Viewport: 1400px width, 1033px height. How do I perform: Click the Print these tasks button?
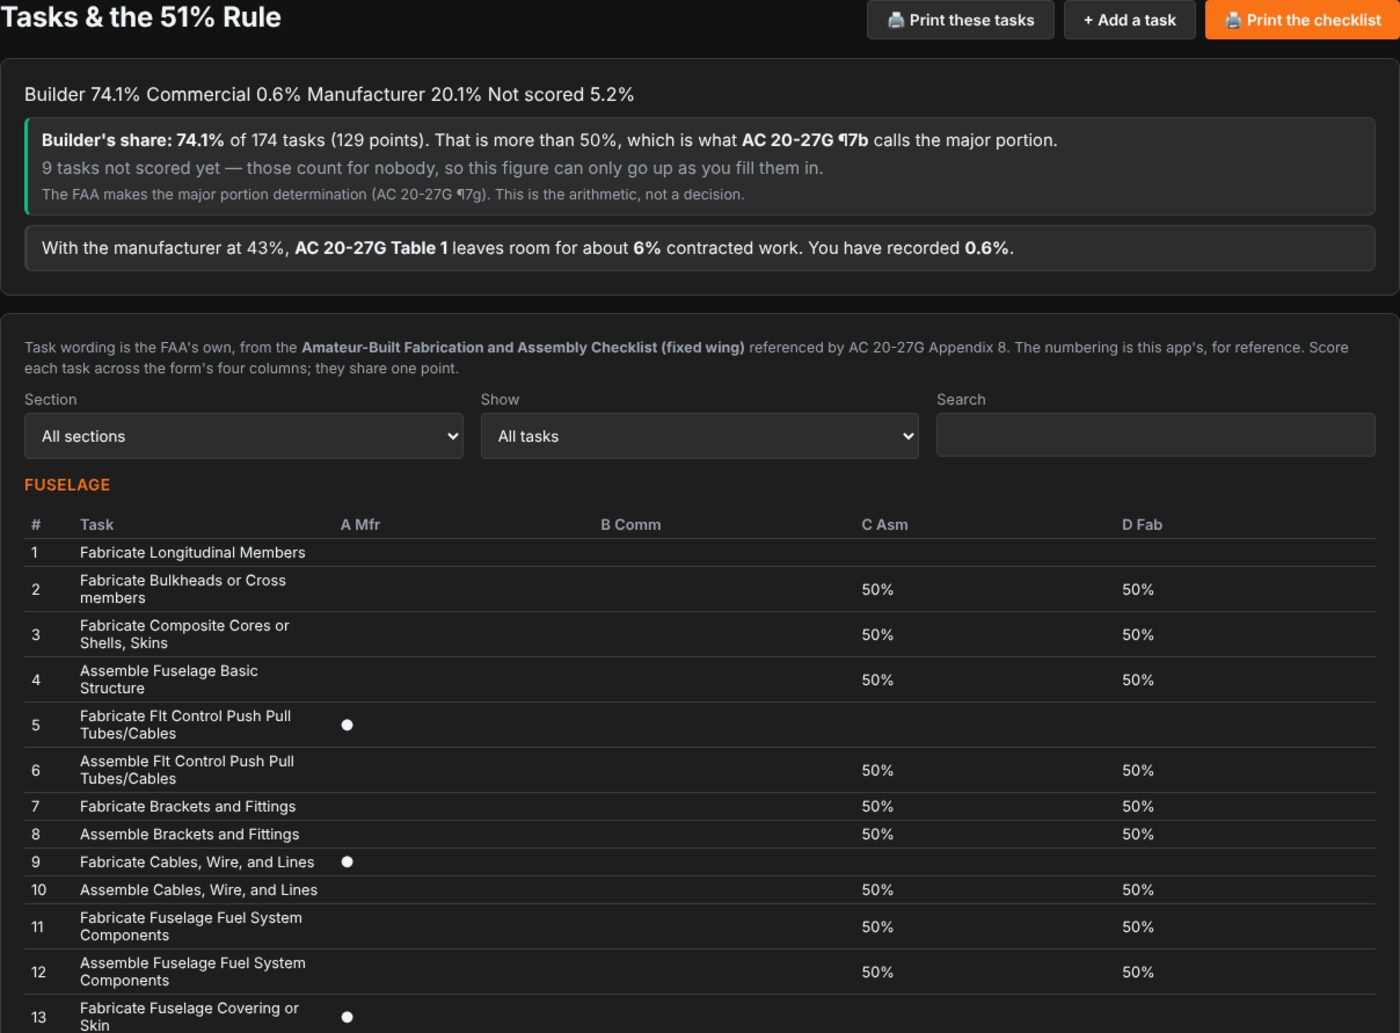(960, 20)
